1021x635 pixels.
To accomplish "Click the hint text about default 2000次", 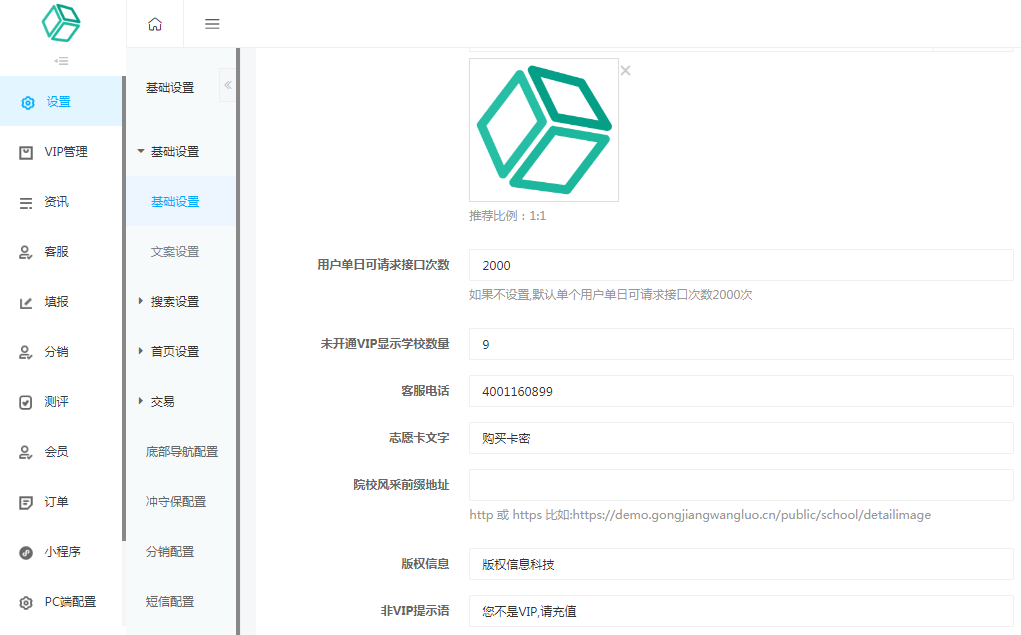I will point(611,294).
